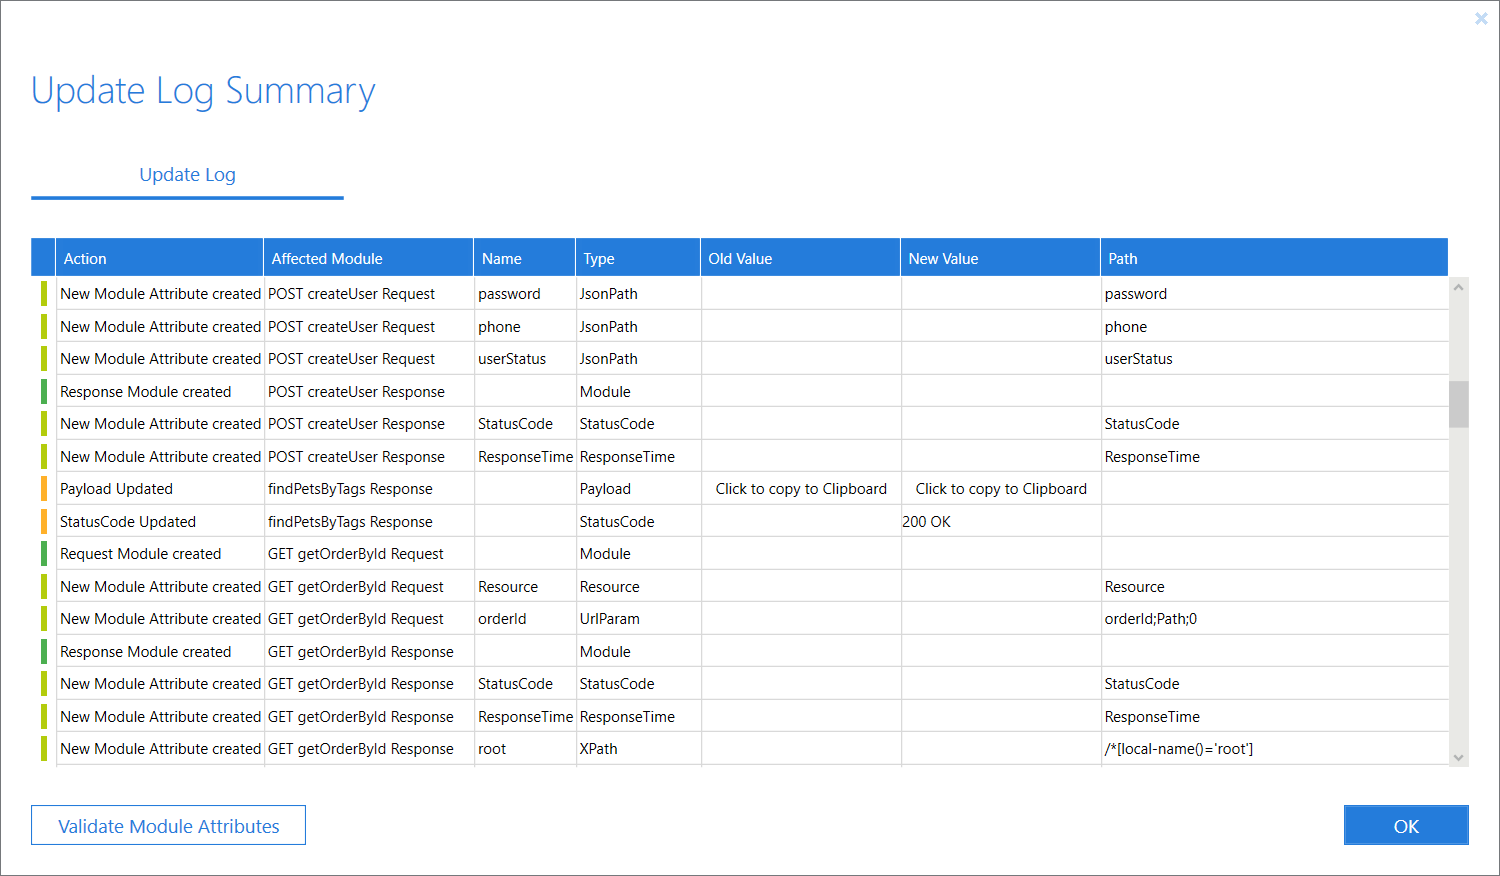Click the Validate Module Attributes button
1500x876 pixels.
pyautogui.click(x=168, y=826)
